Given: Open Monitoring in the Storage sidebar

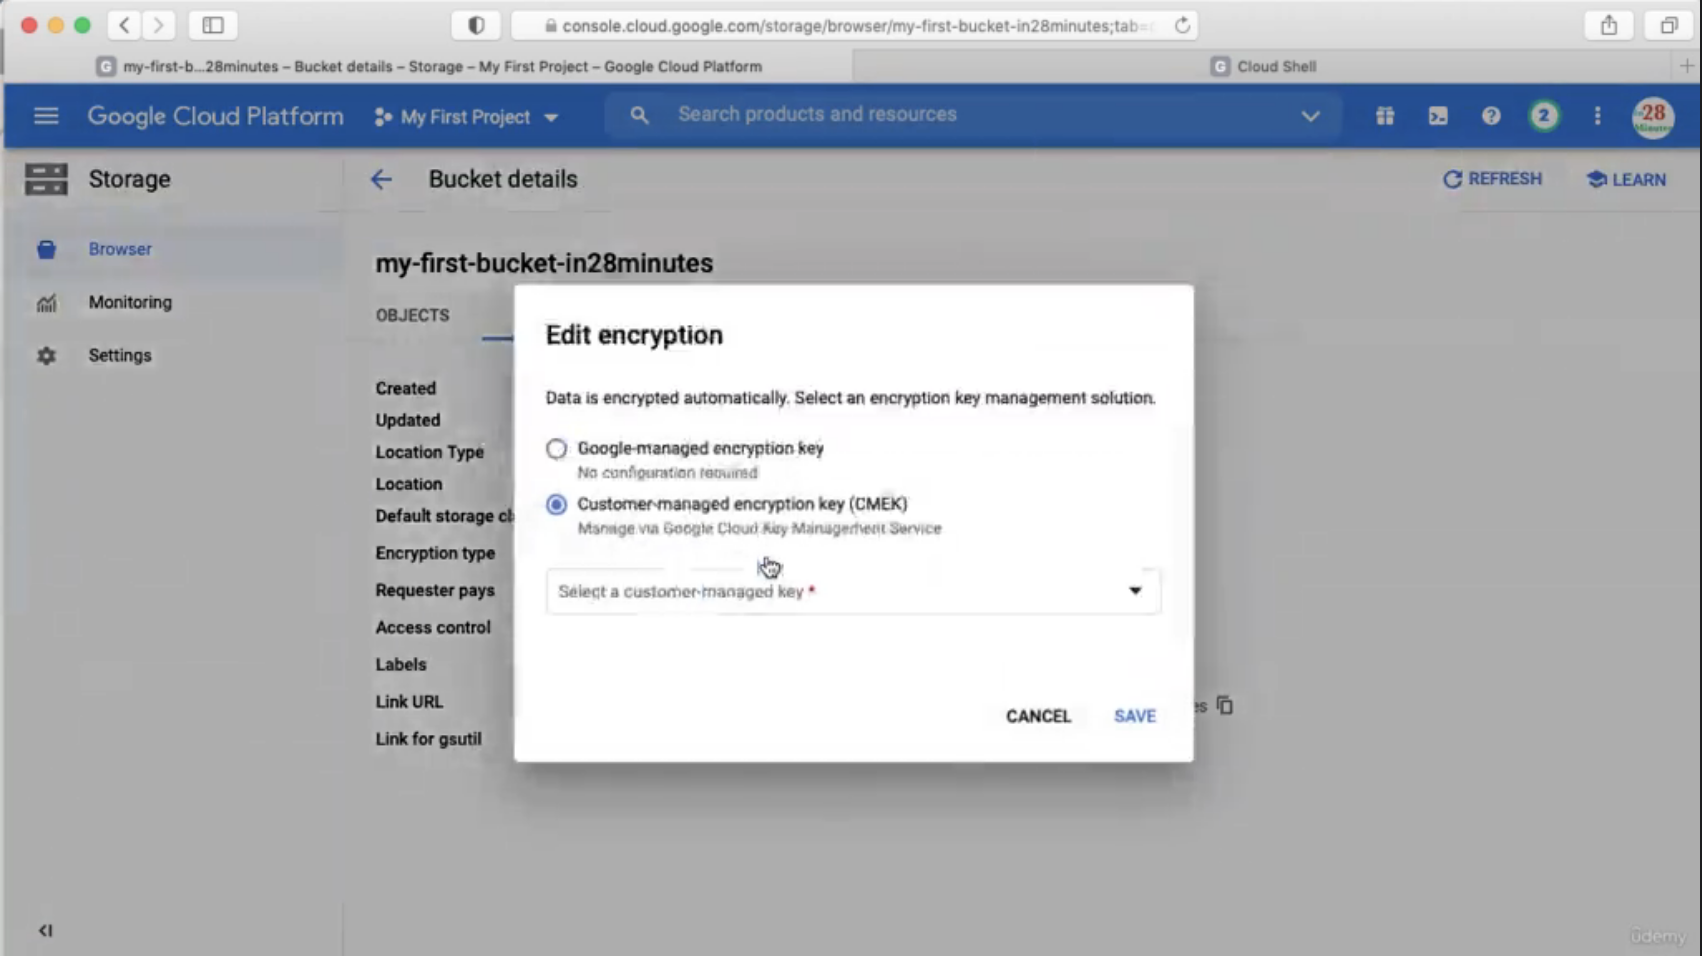Looking at the screenshot, I should [x=130, y=302].
